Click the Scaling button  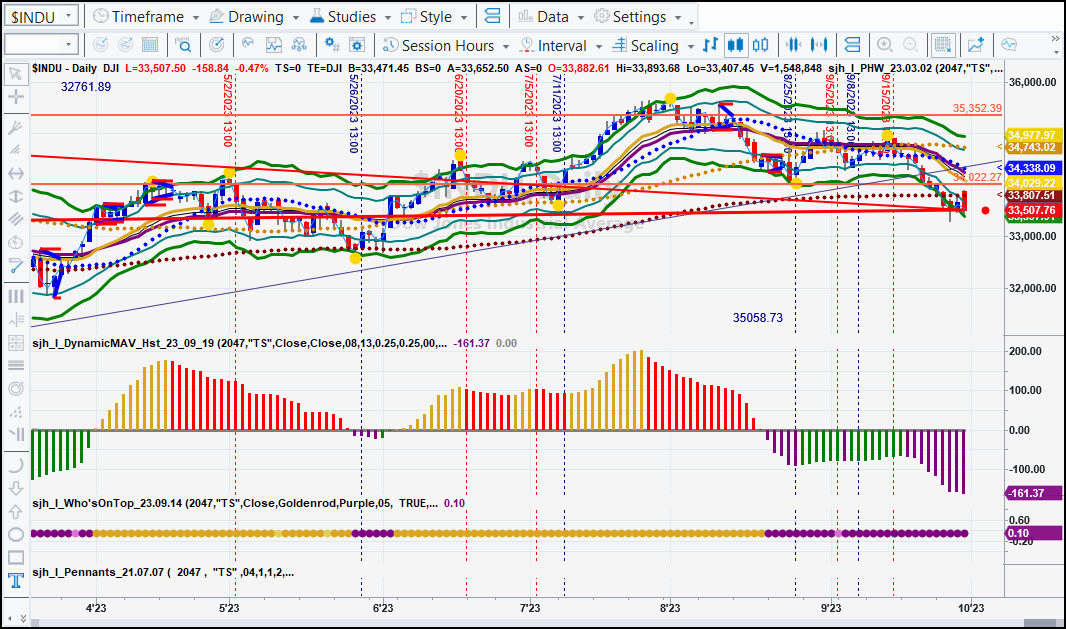tap(646, 46)
